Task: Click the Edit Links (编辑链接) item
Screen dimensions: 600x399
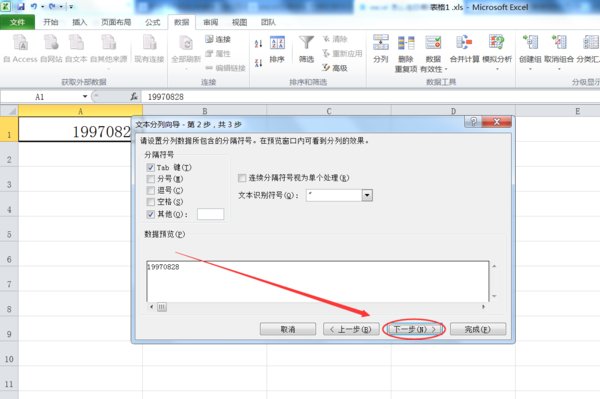Action: coord(225,68)
